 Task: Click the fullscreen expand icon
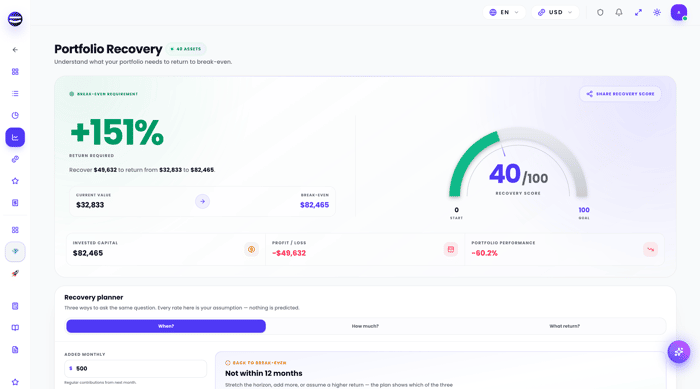click(638, 13)
